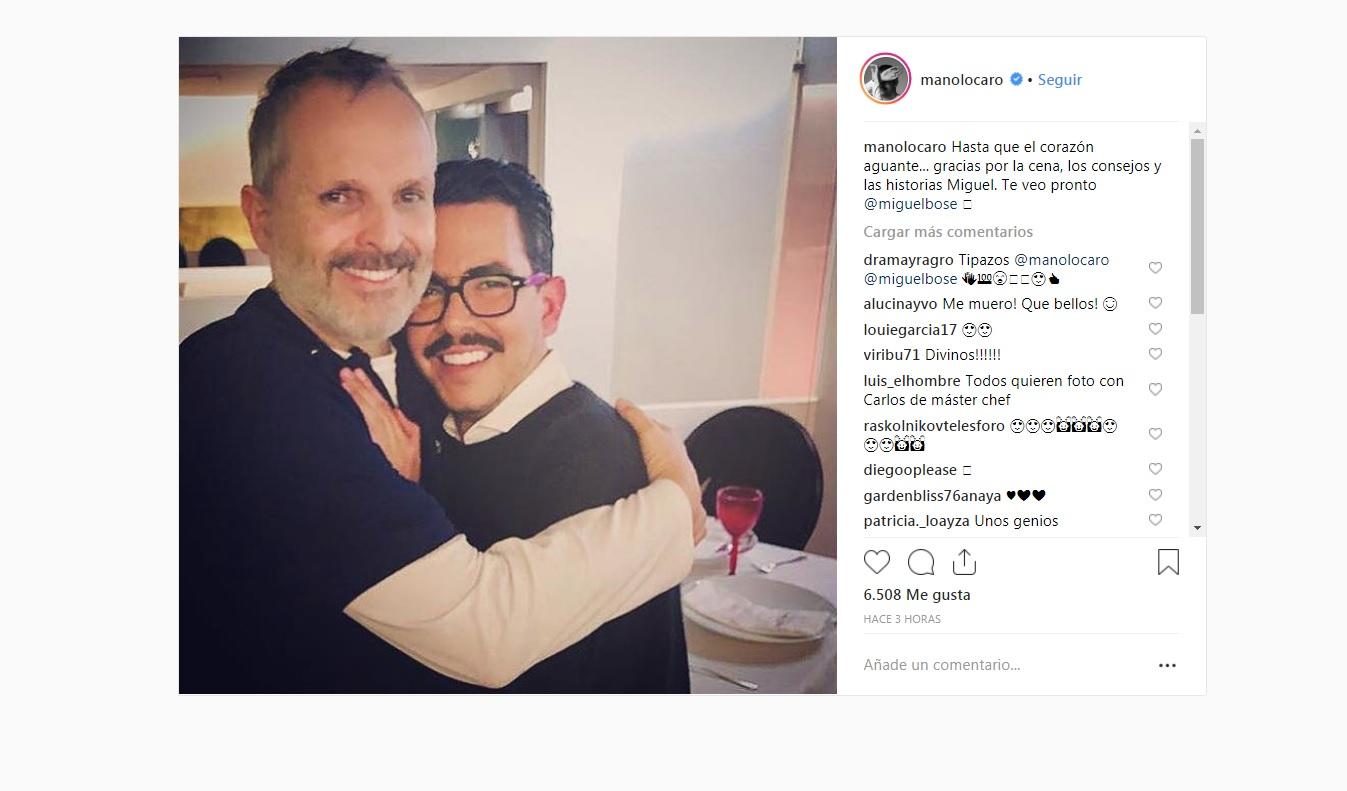Expand Cargar más comentarios

[948, 231]
